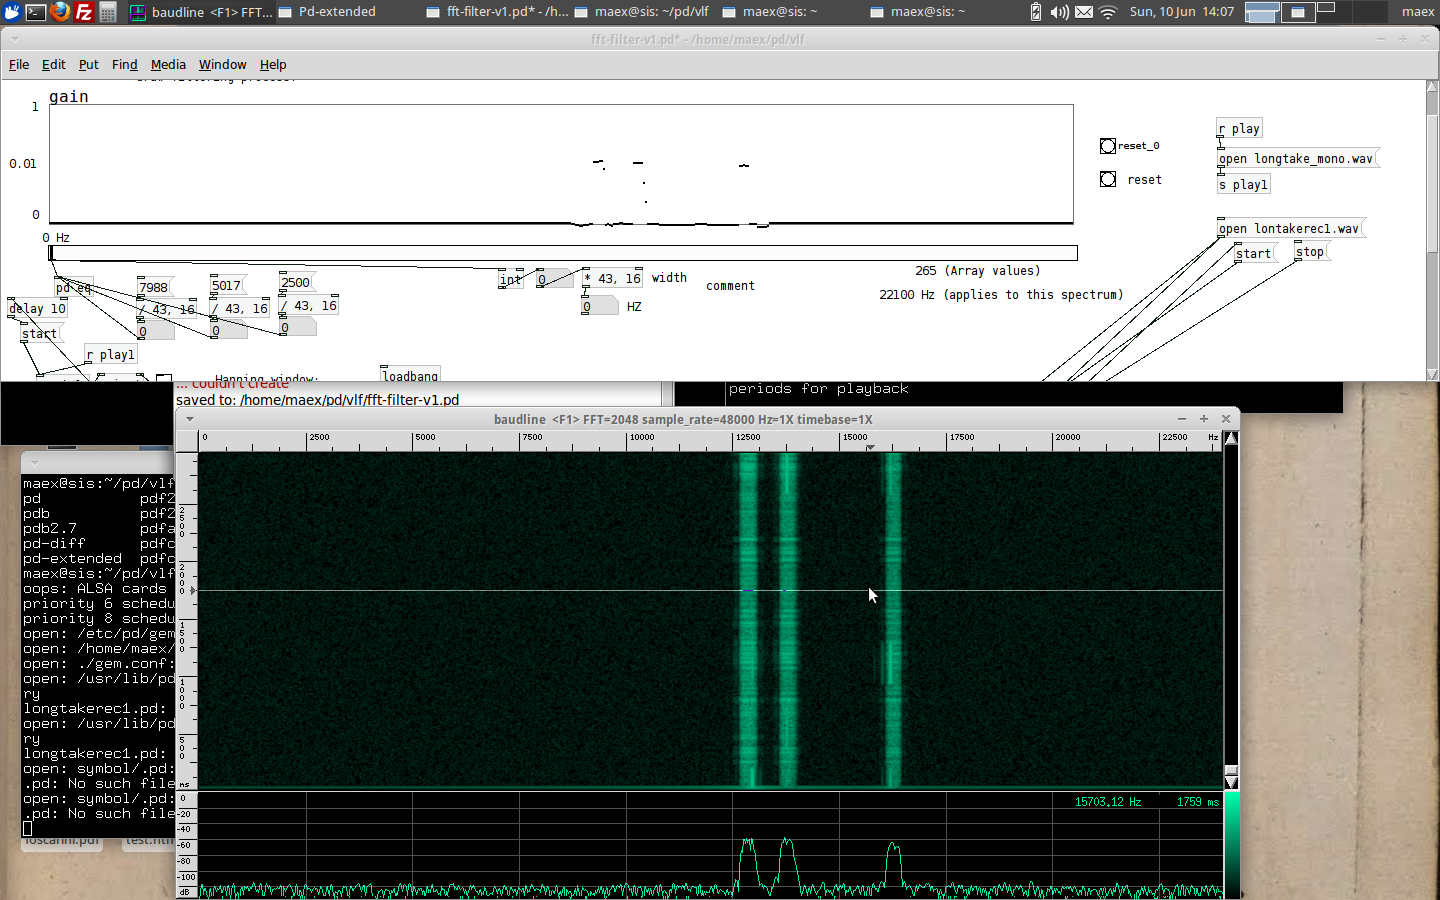Toggle the reset_0 bang button

[1108, 146]
